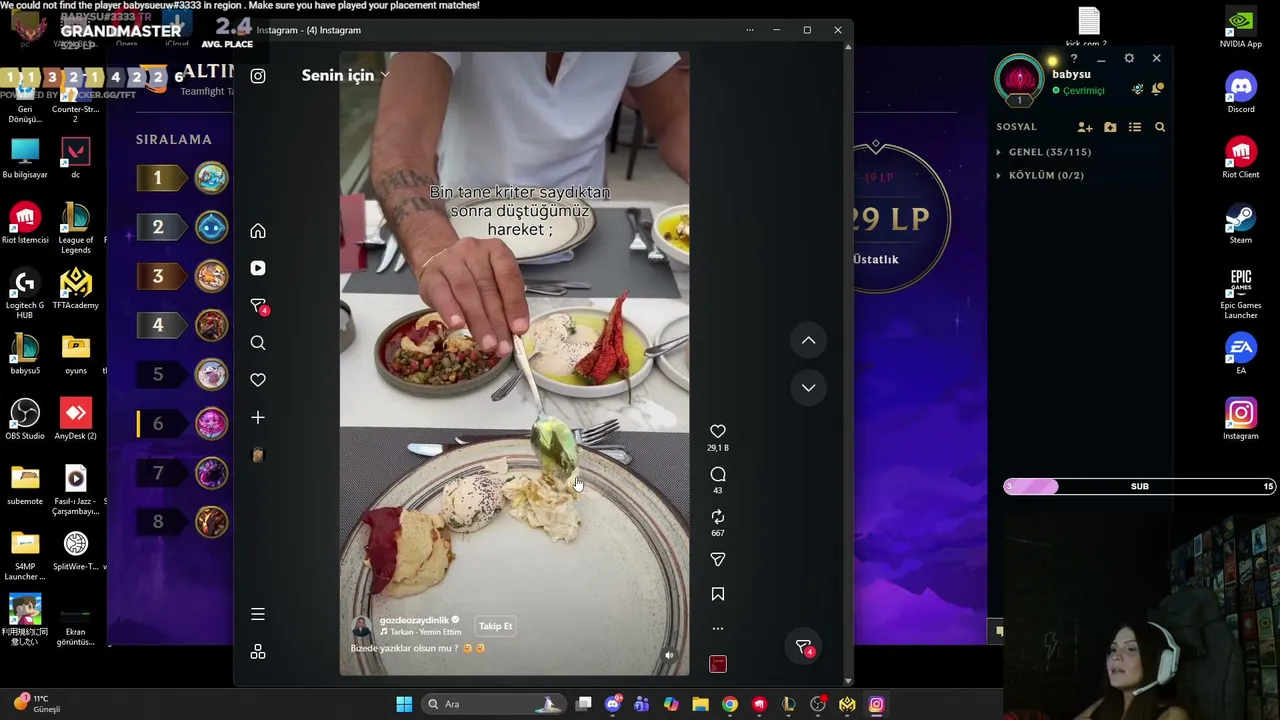Expand Senin için feed dropdown

tap(345, 75)
